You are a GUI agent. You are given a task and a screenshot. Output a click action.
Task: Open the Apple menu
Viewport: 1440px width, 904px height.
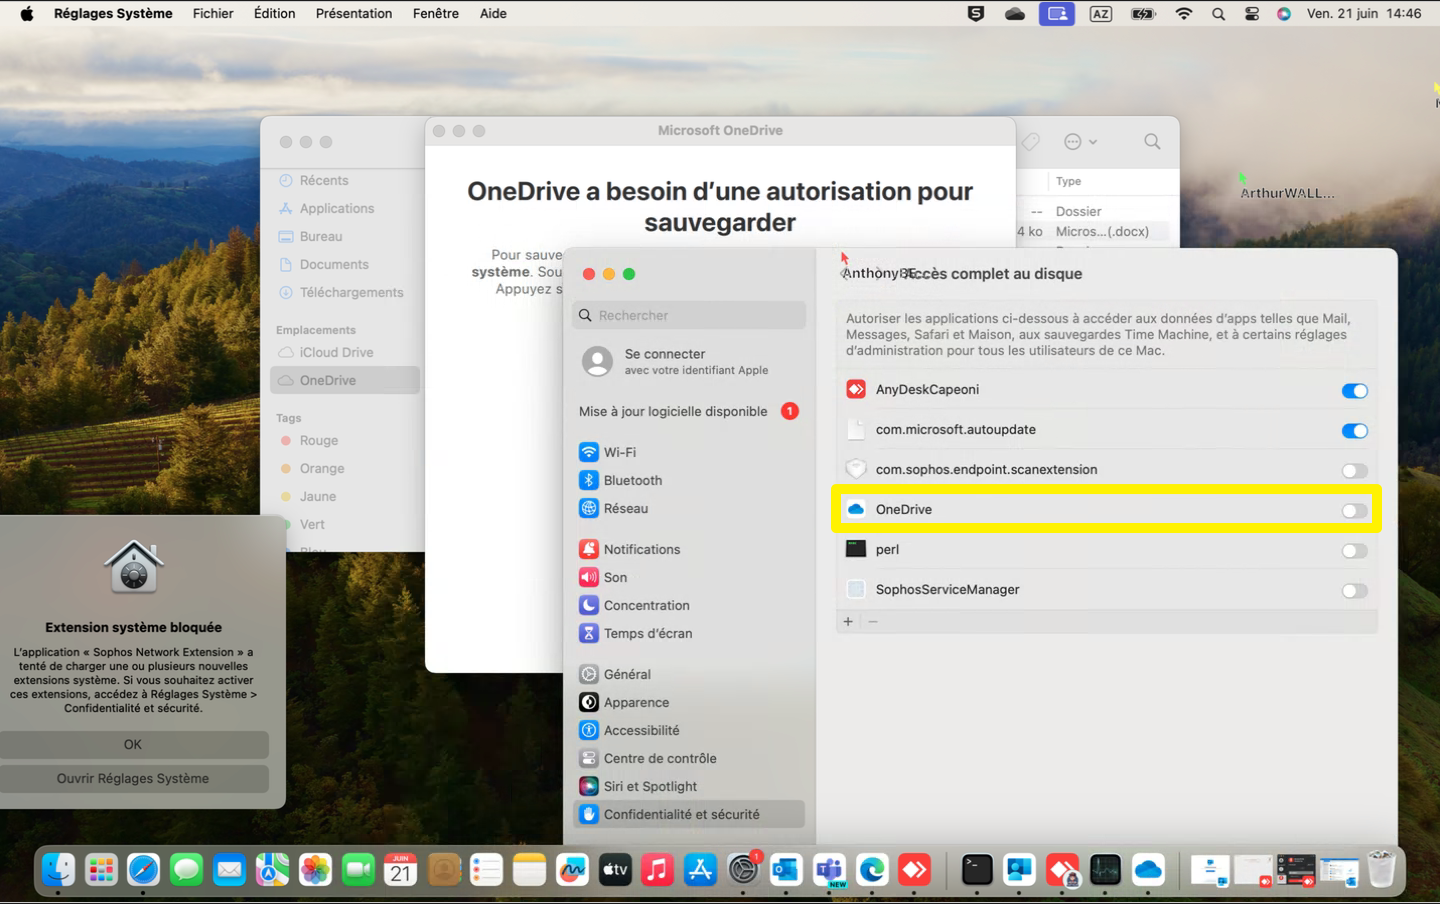click(27, 13)
